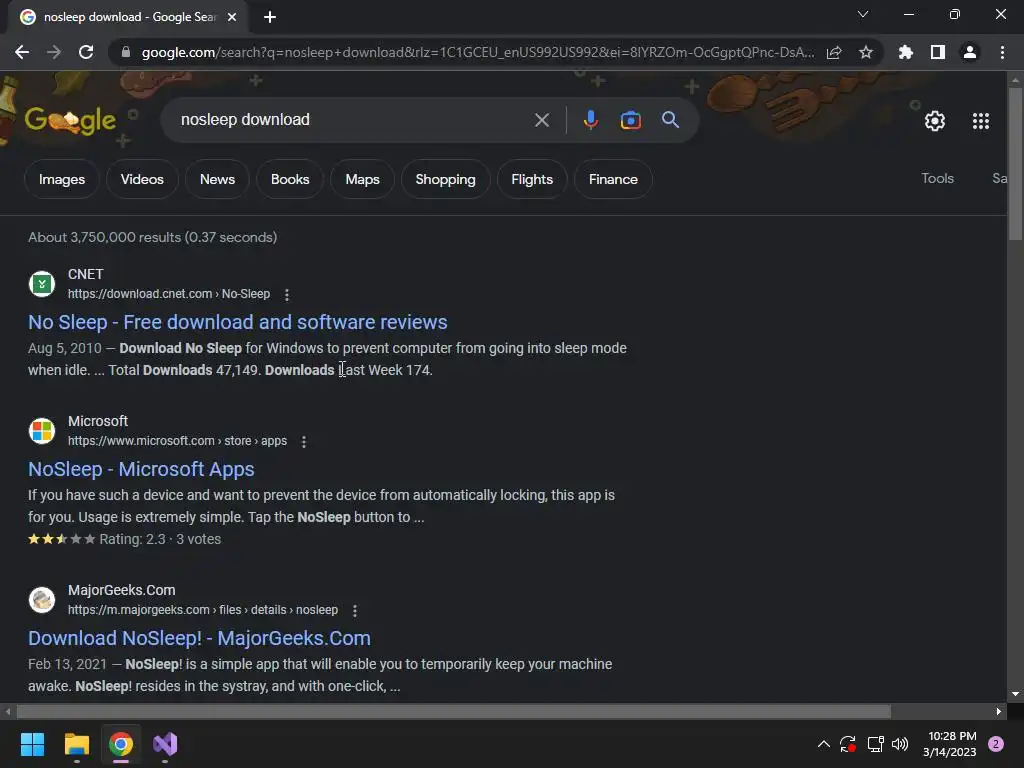Open Microsoft result's three-dot options
The width and height of the screenshot is (1024, 768).
click(304, 442)
